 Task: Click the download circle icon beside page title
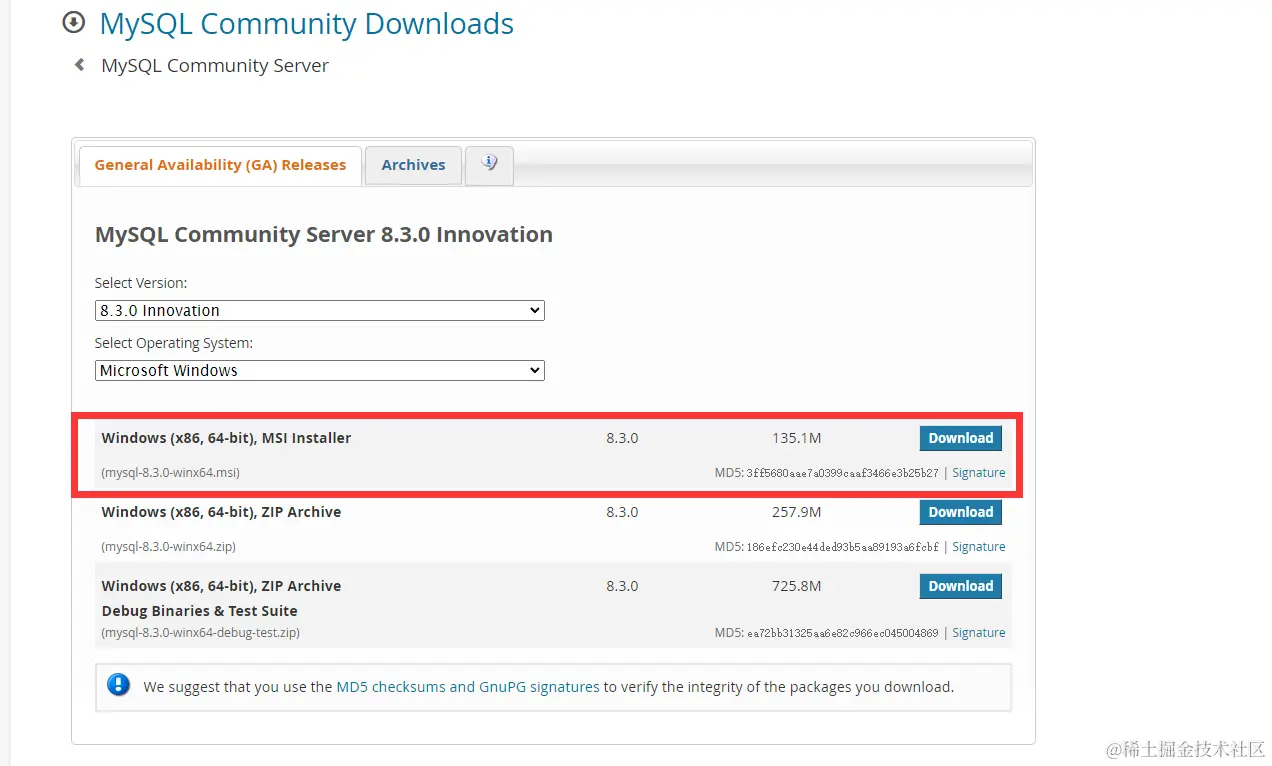73,22
